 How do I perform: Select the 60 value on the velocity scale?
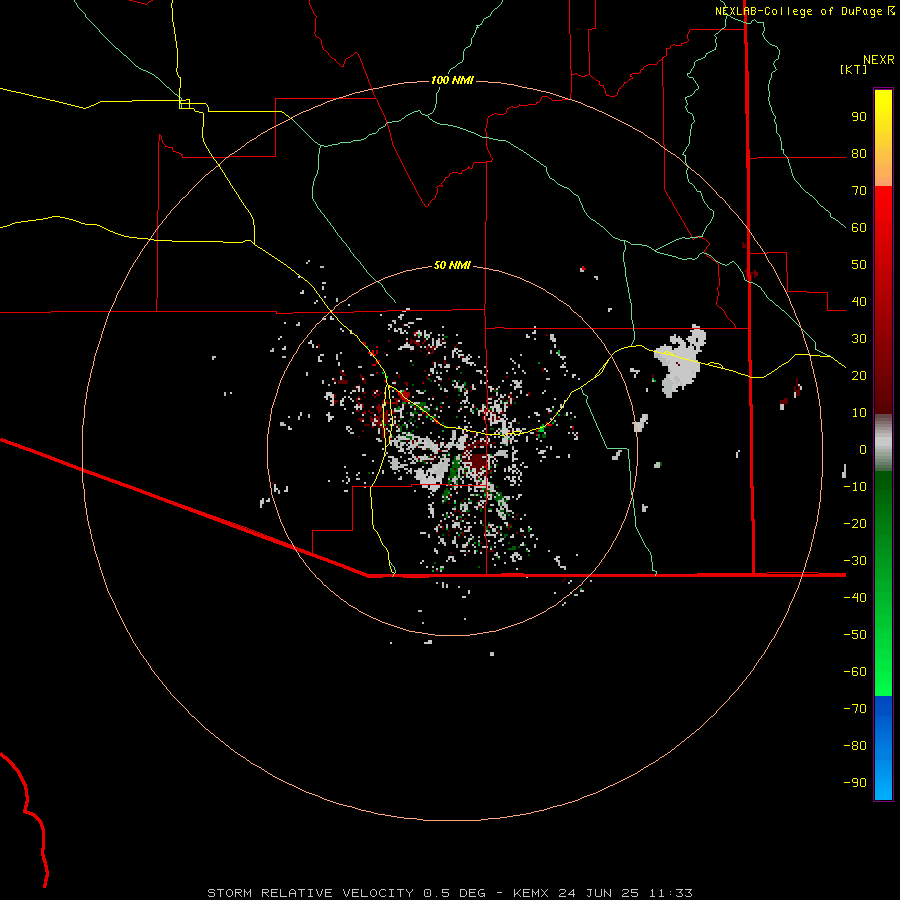(859, 228)
